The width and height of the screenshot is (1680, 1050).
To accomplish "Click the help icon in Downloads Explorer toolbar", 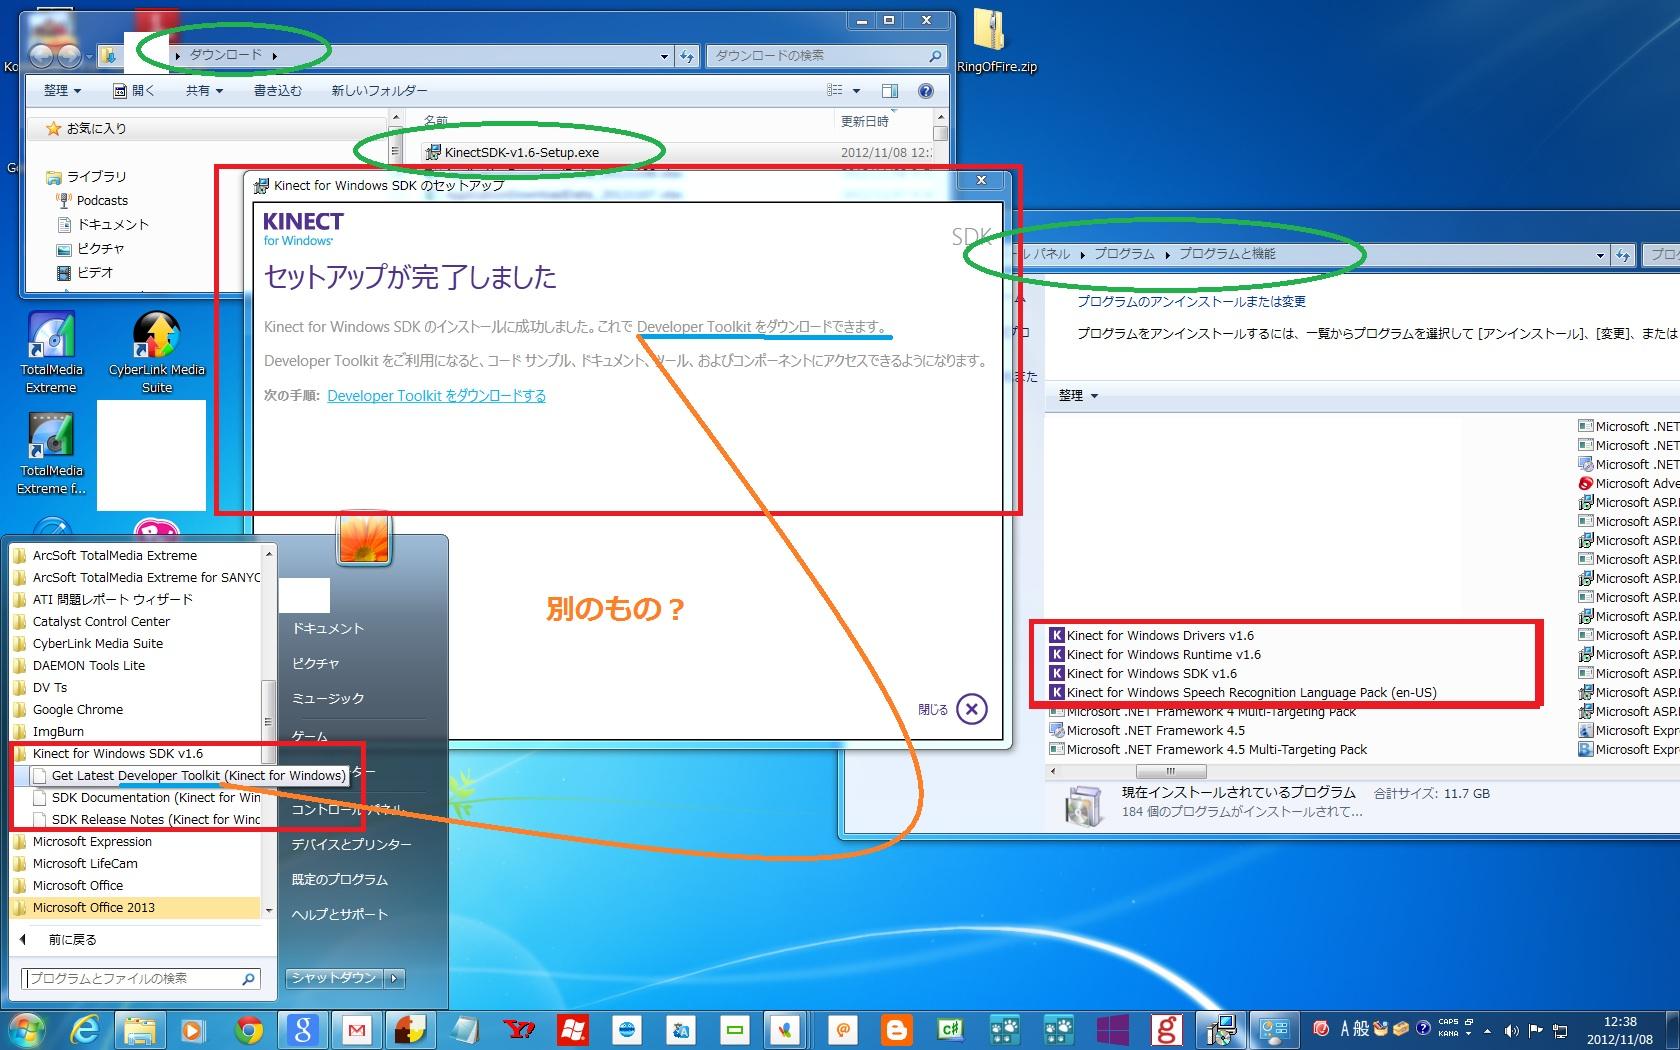I will (926, 91).
